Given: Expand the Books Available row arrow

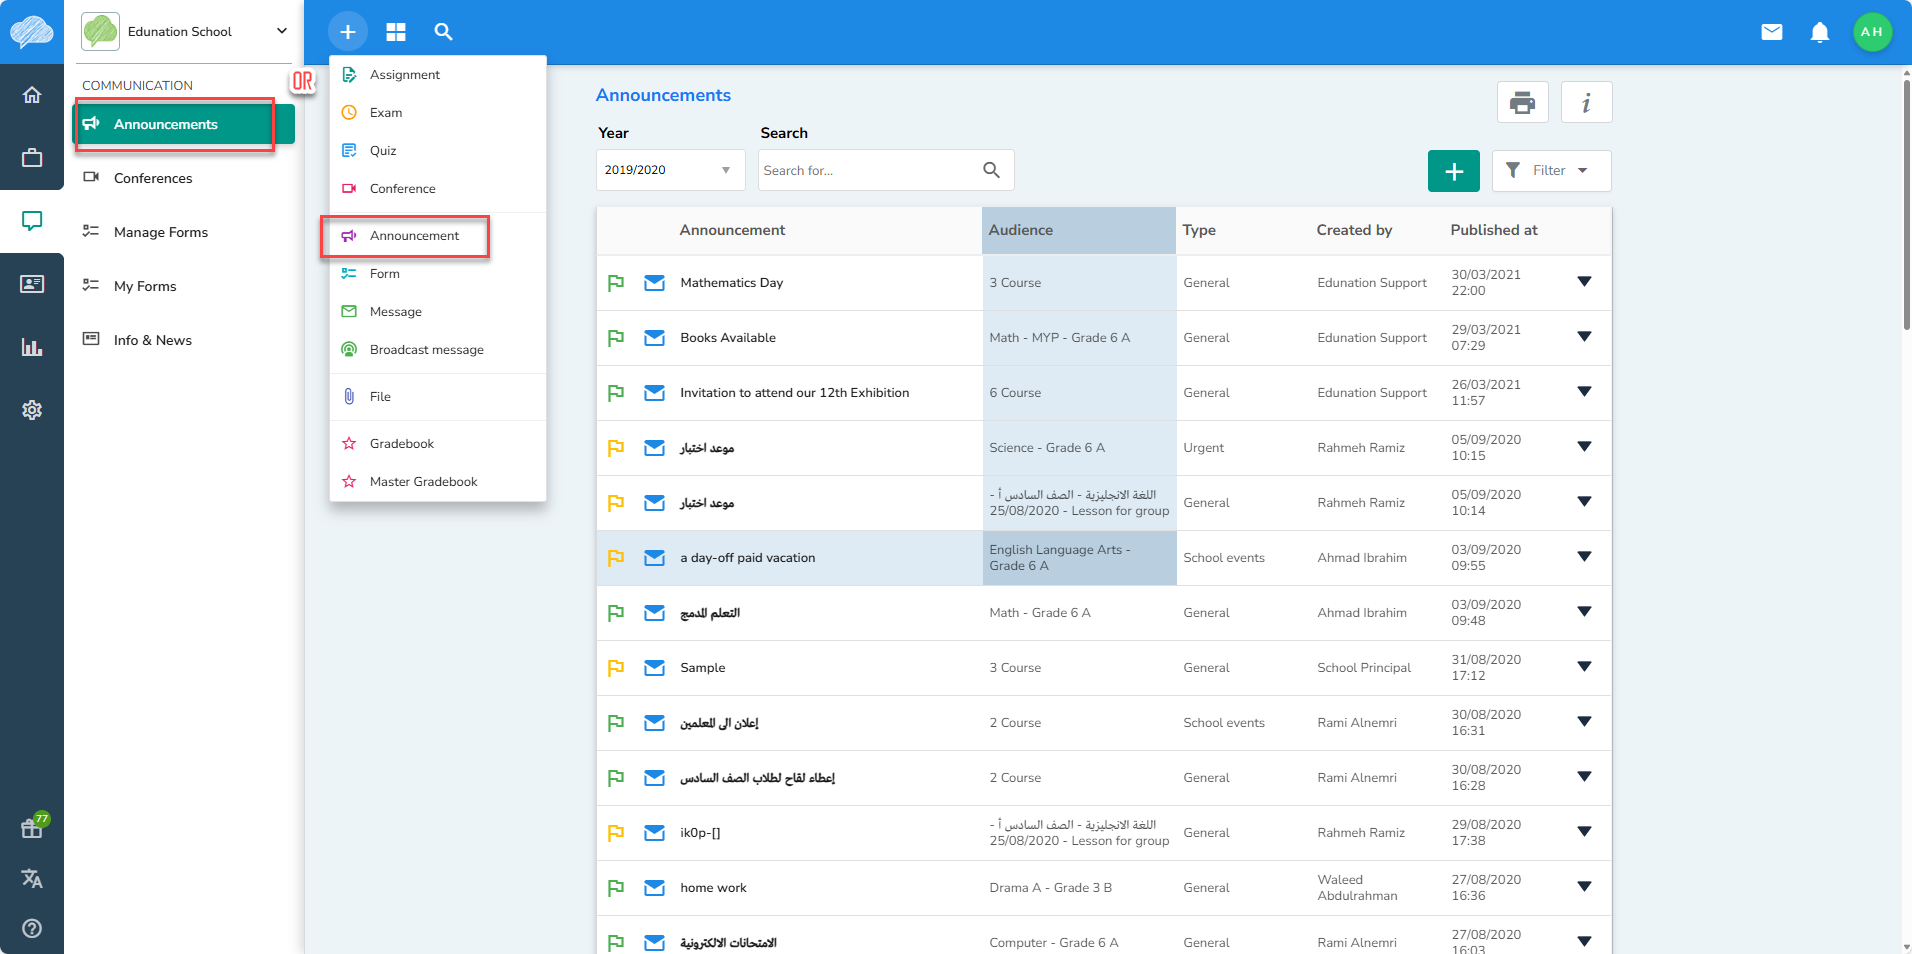Looking at the screenshot, I should click(x=1584, y=337).
